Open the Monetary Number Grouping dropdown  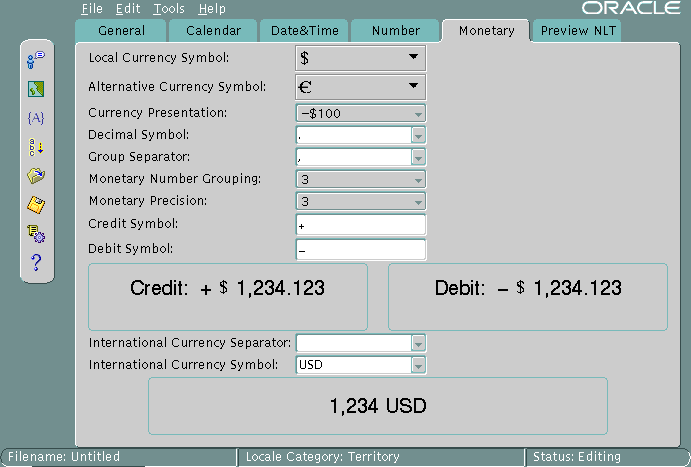point(419,179)
